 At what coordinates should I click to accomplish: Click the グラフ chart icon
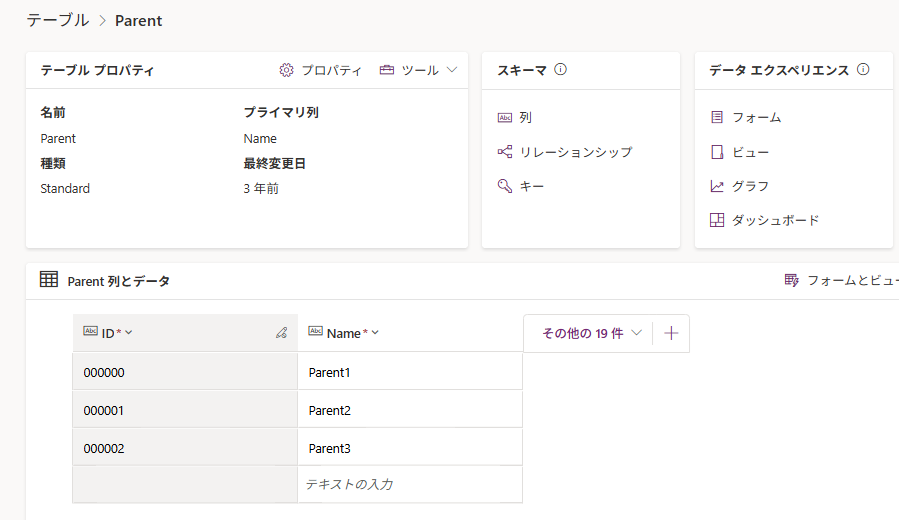point(717,186)
